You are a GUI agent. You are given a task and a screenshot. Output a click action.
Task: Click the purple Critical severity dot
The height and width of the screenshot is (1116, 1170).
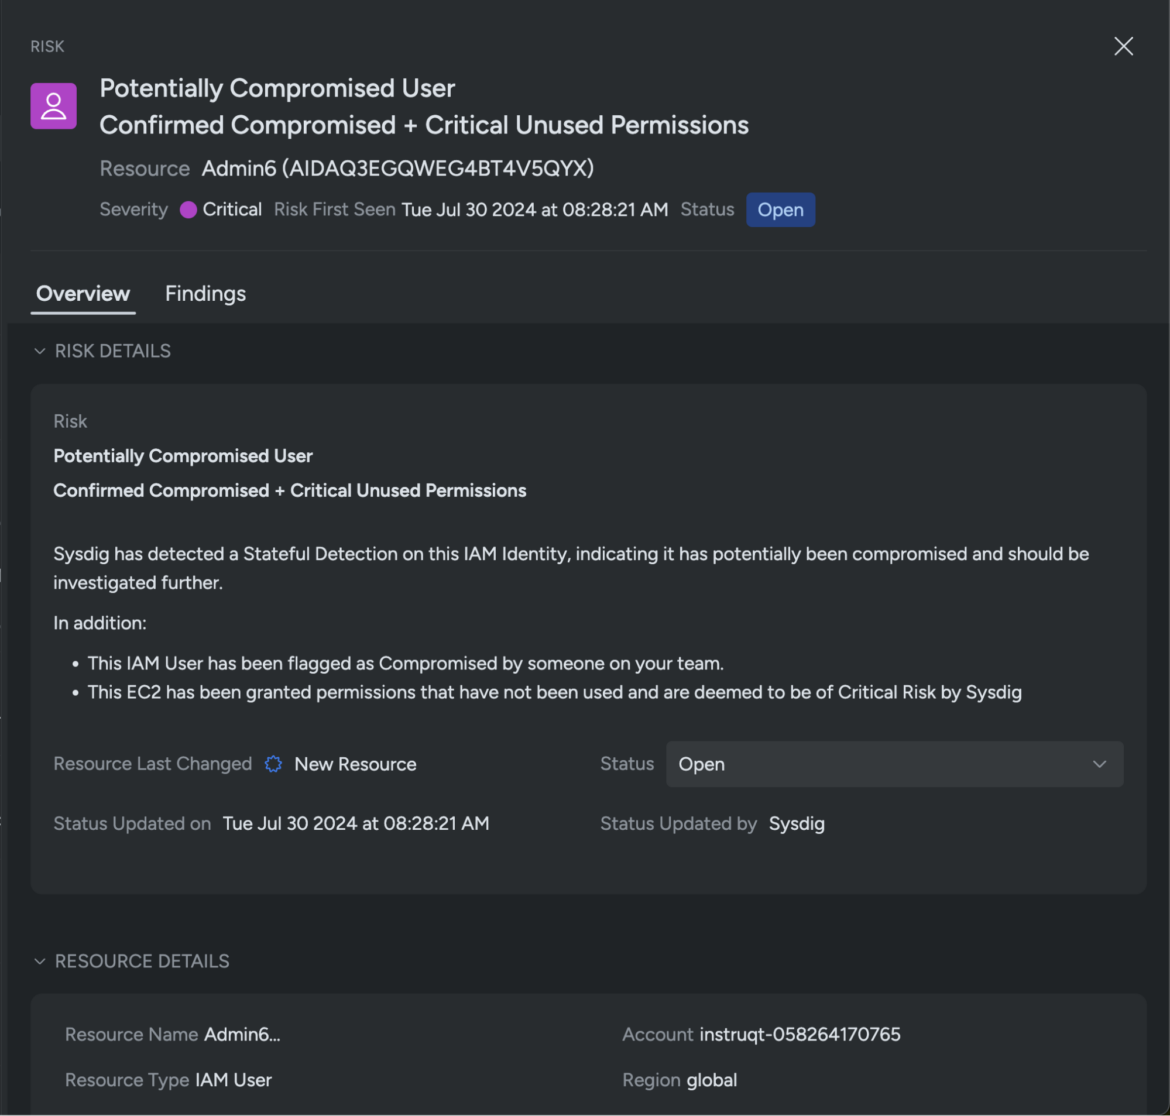(x=188, y=210)
